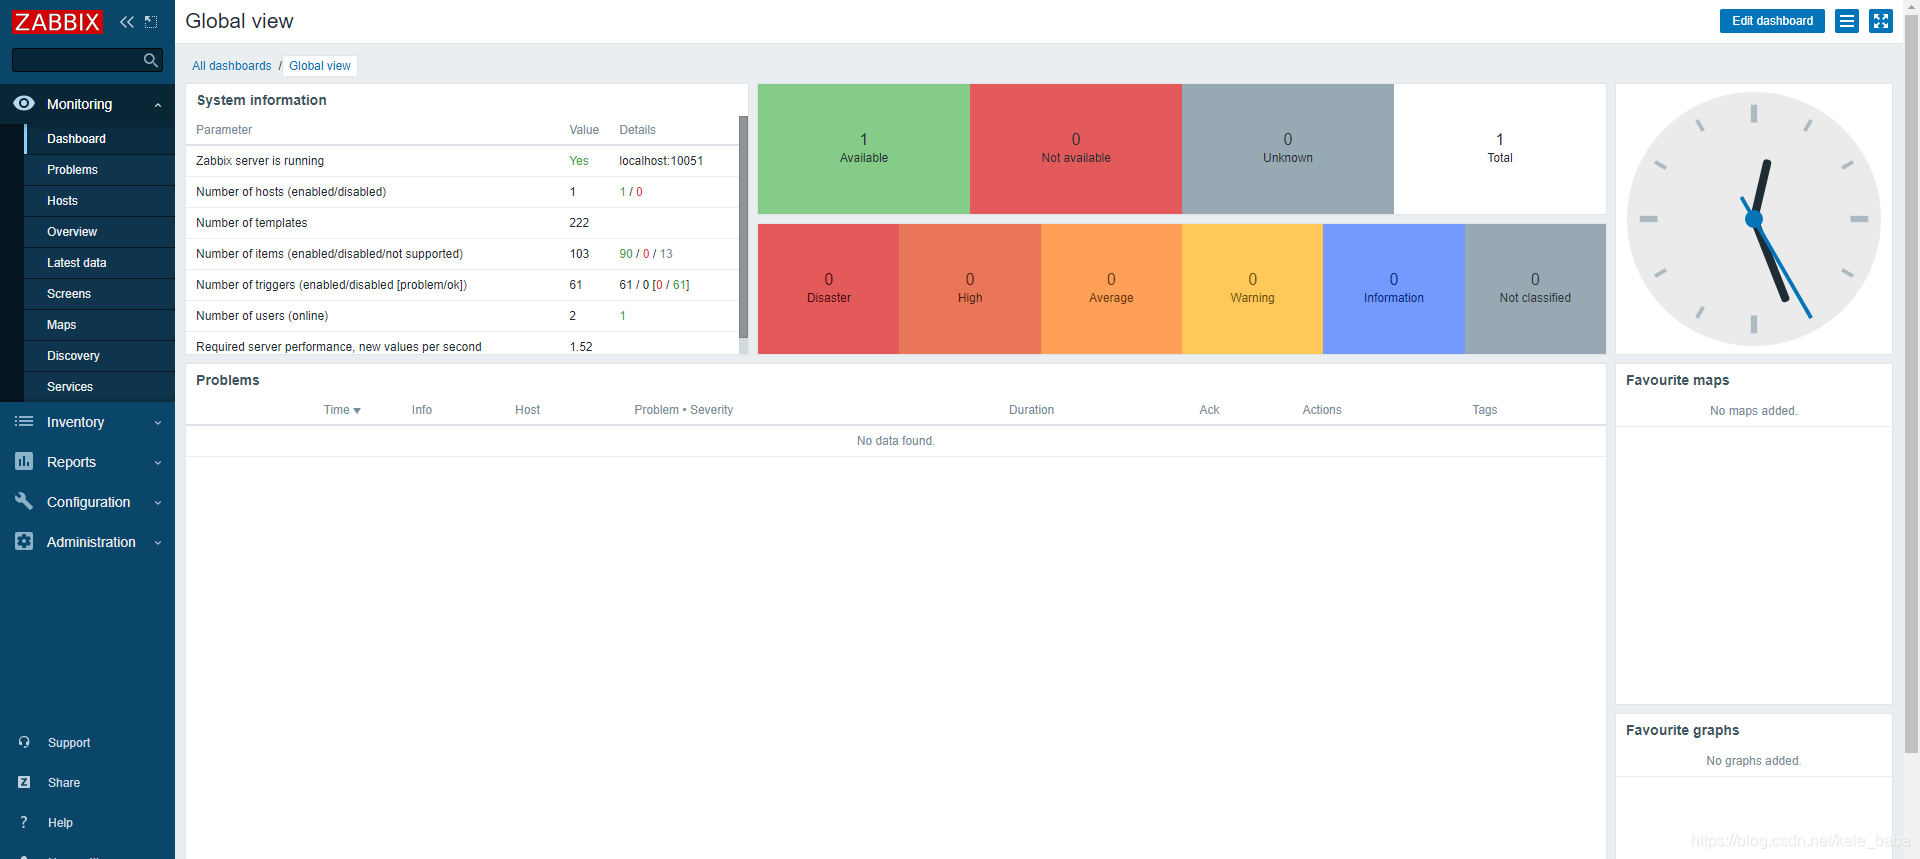Click Global view breadcrumb link

[320, 66]
